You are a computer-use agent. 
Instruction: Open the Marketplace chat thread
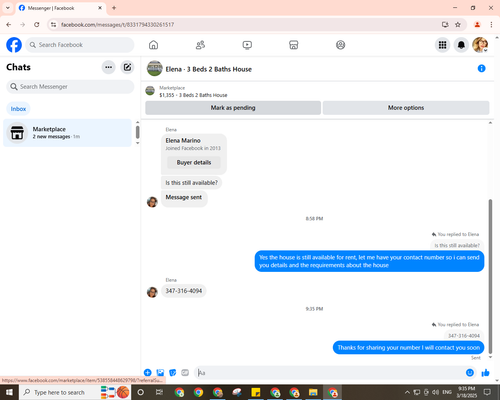(67, 133)
